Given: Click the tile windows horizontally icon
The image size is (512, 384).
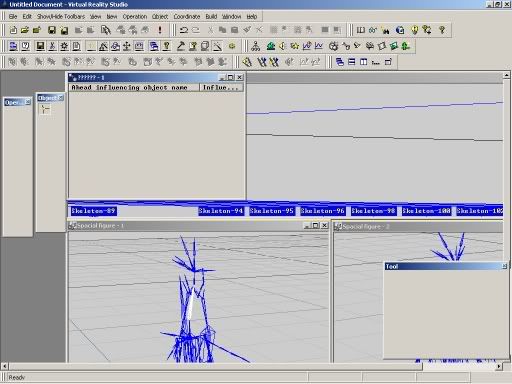Looking at the screenshot, I should coord(352,62).
